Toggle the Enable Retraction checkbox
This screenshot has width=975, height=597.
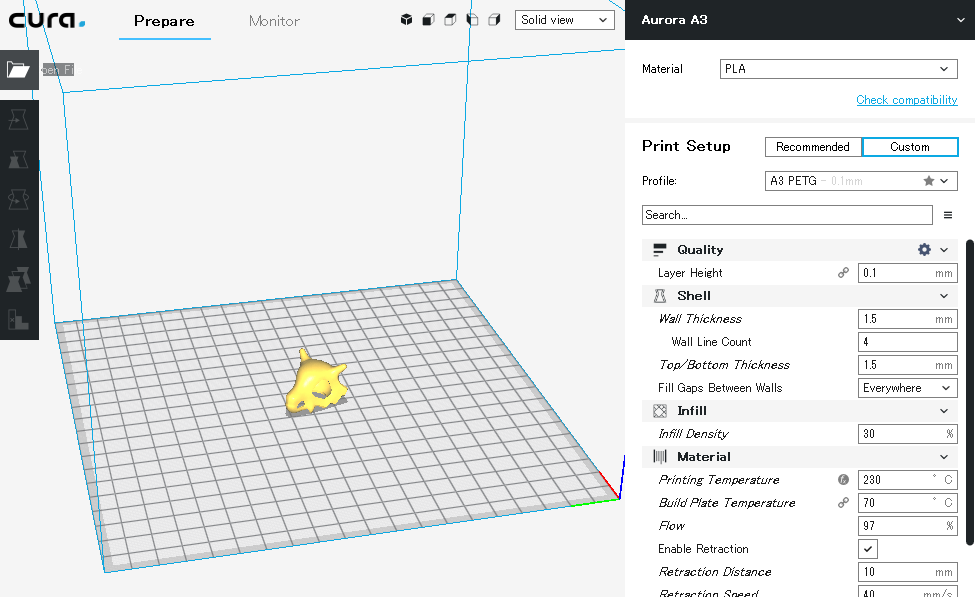(868, 549)
